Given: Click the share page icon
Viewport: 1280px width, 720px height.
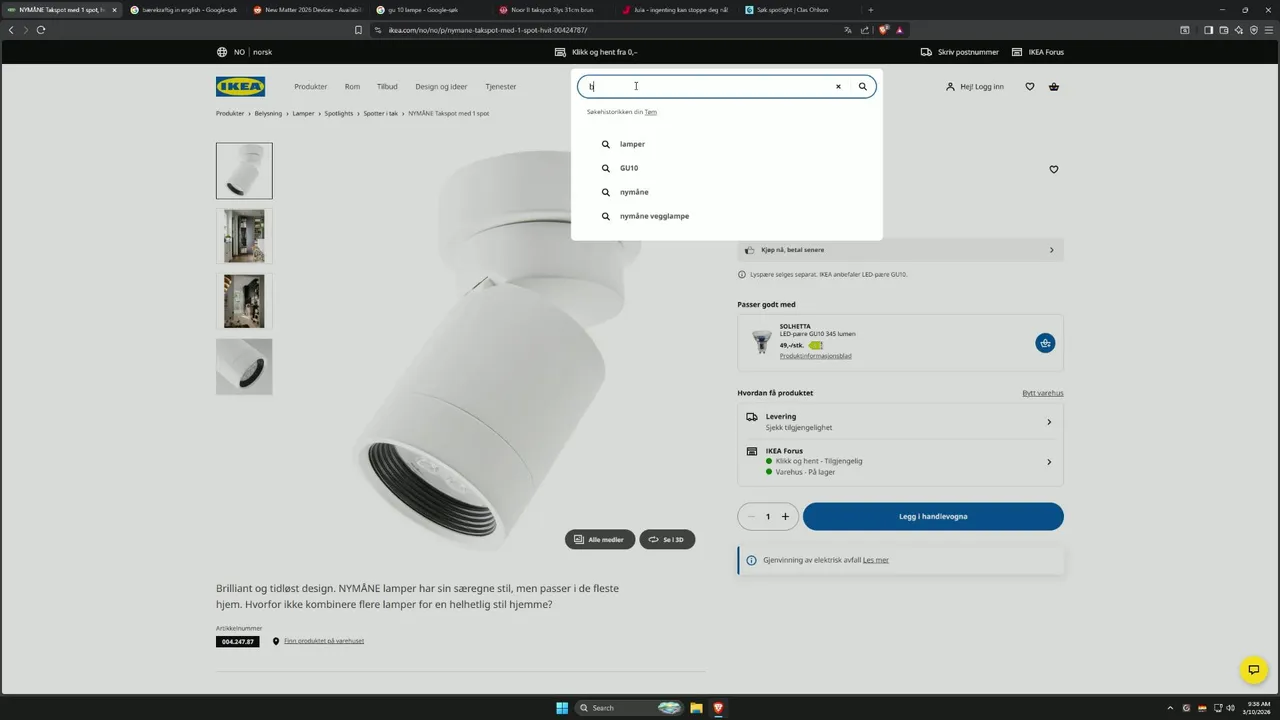Looking at the screenshot, I should click(x=865, y=30).
